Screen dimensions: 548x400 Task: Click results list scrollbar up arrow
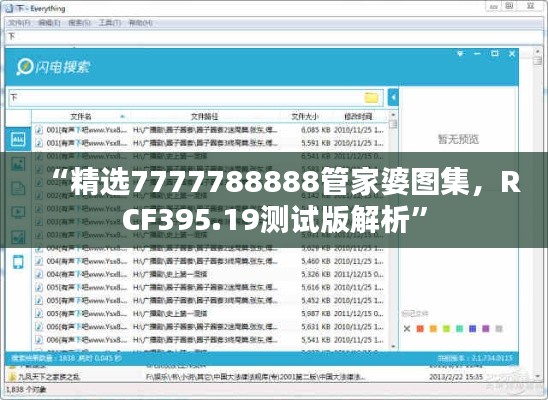coord(393,115)
